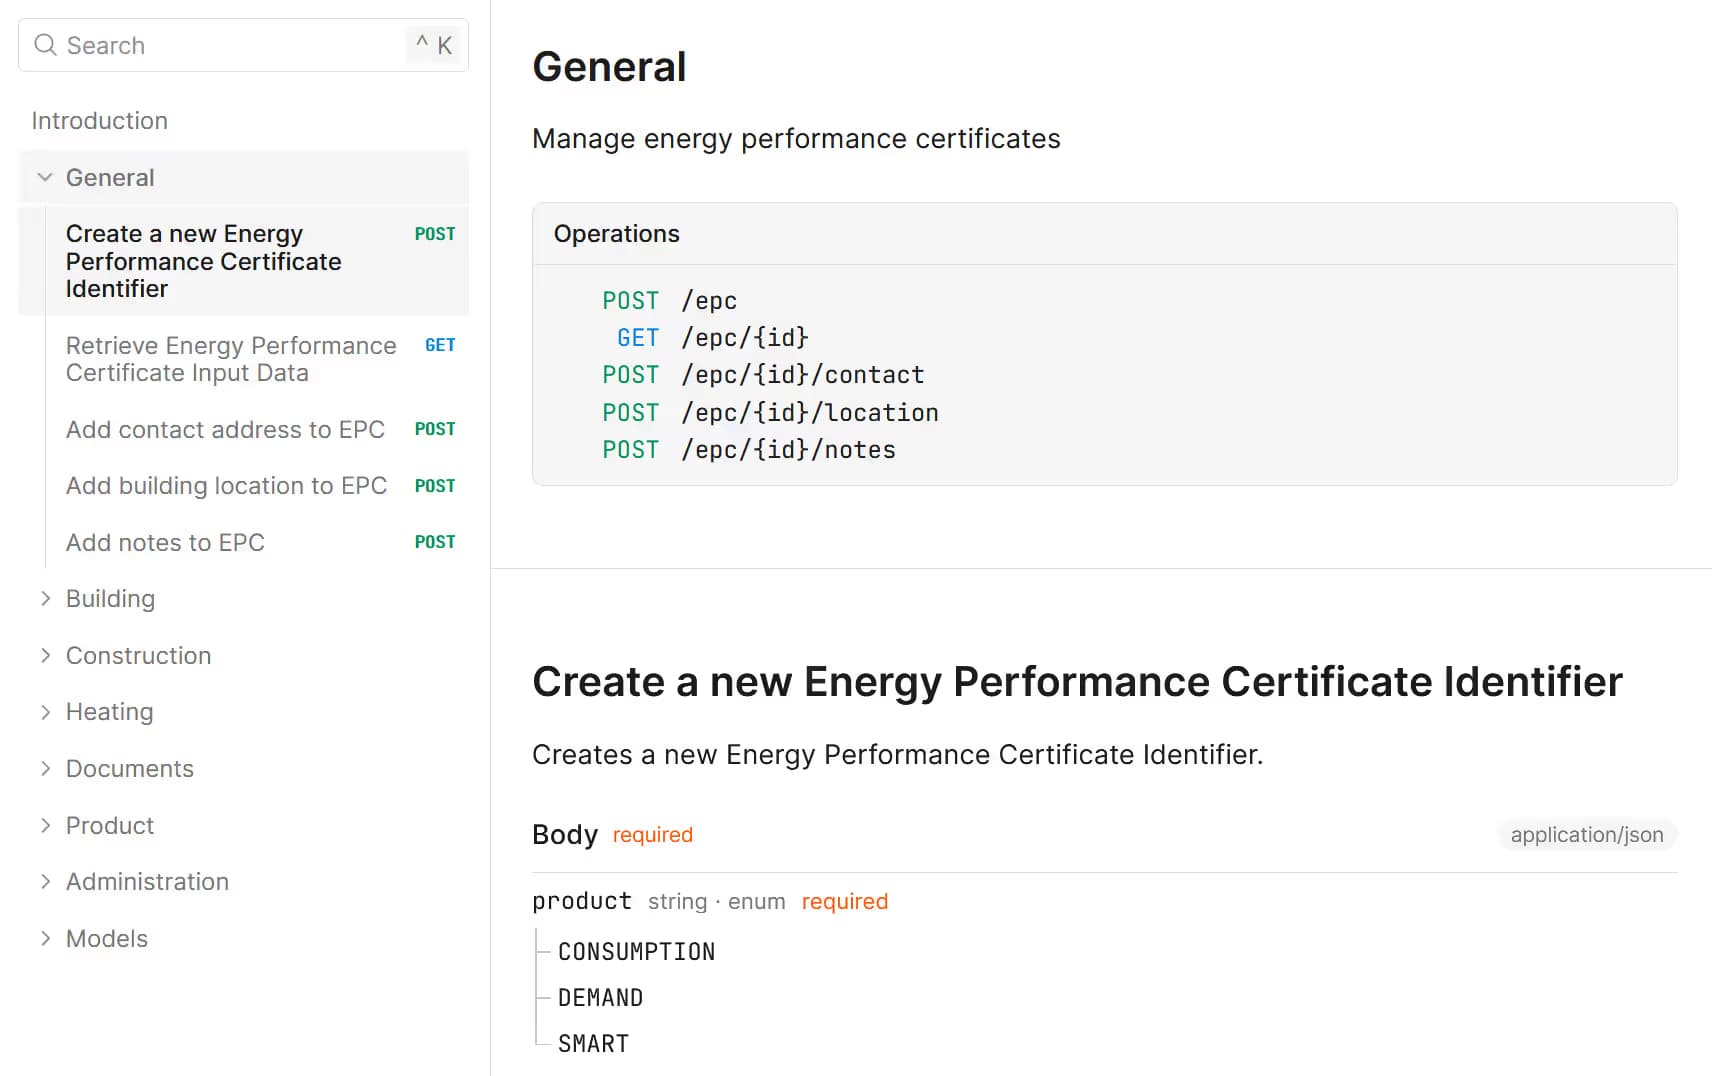Expand the Models section
Image resolution: width=1712 pixels, height=1076 pixels.
(x=46, y=938)
